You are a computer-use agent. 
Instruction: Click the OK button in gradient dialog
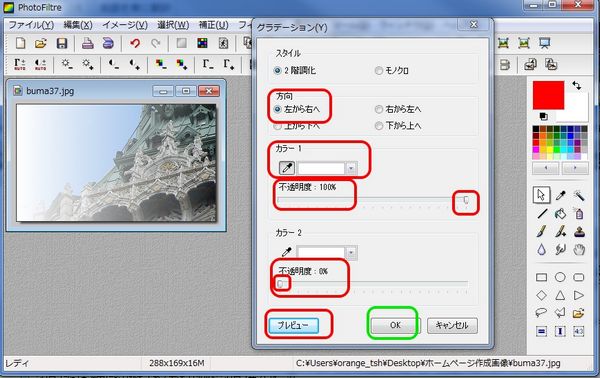(x=395, y=326)
